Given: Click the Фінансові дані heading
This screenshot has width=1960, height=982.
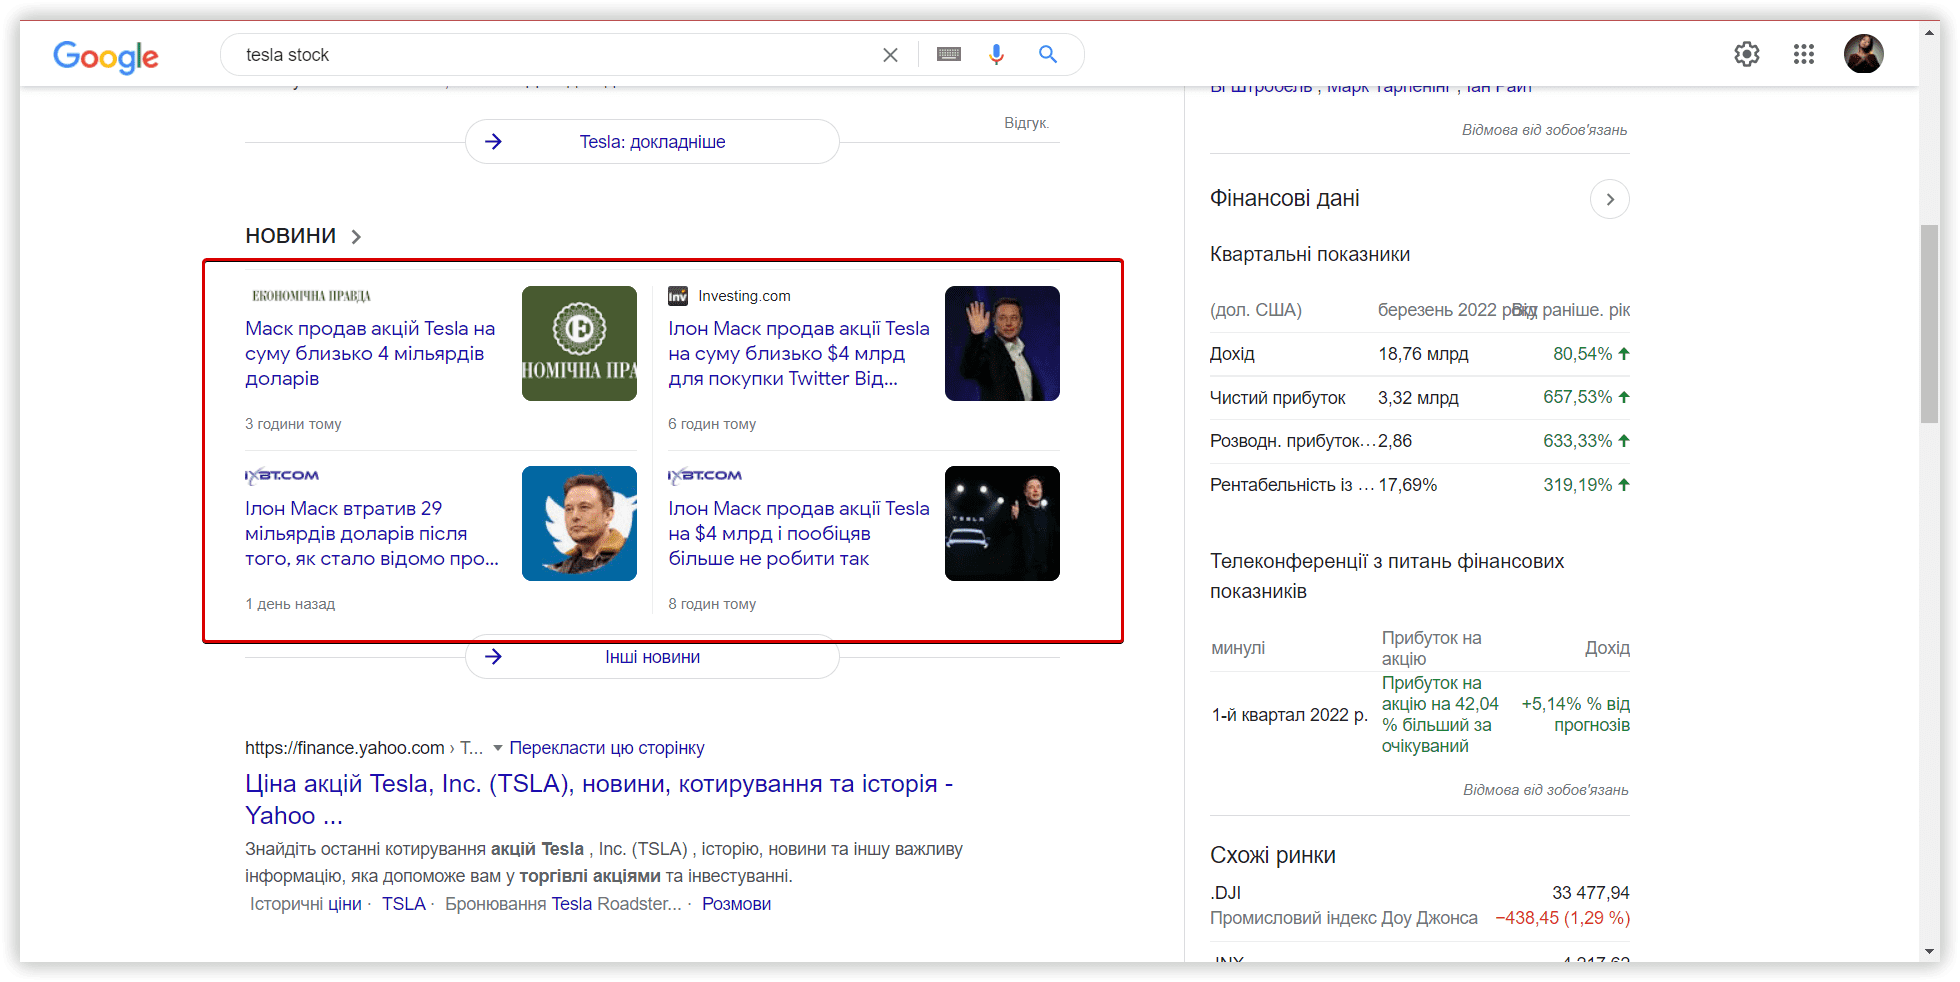Looking at the screenshot, I should tap(1285, 198).
